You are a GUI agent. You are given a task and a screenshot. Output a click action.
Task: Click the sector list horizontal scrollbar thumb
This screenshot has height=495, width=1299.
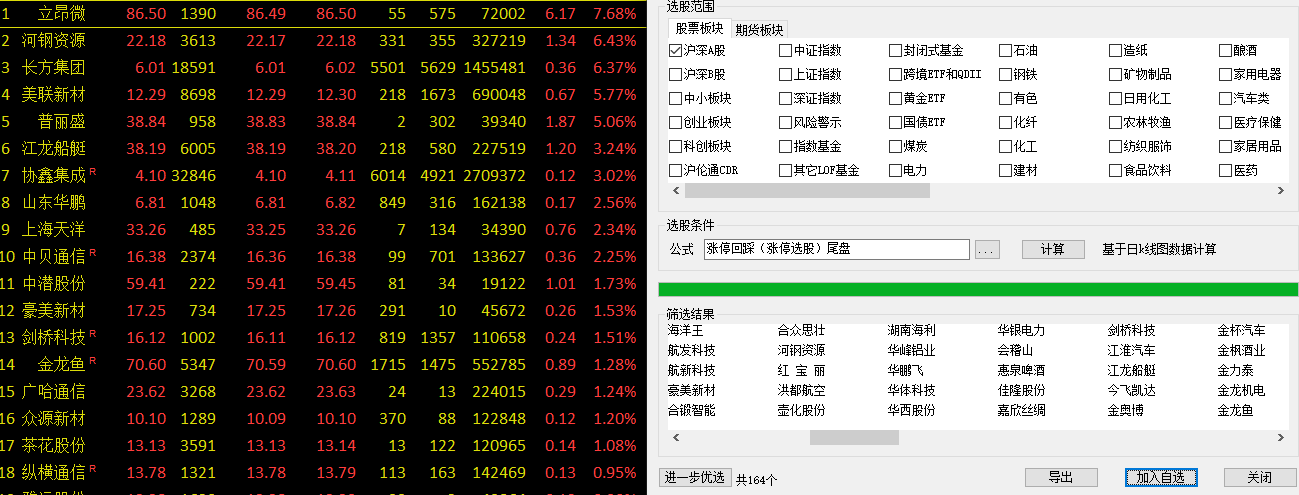tap(807, 190)
